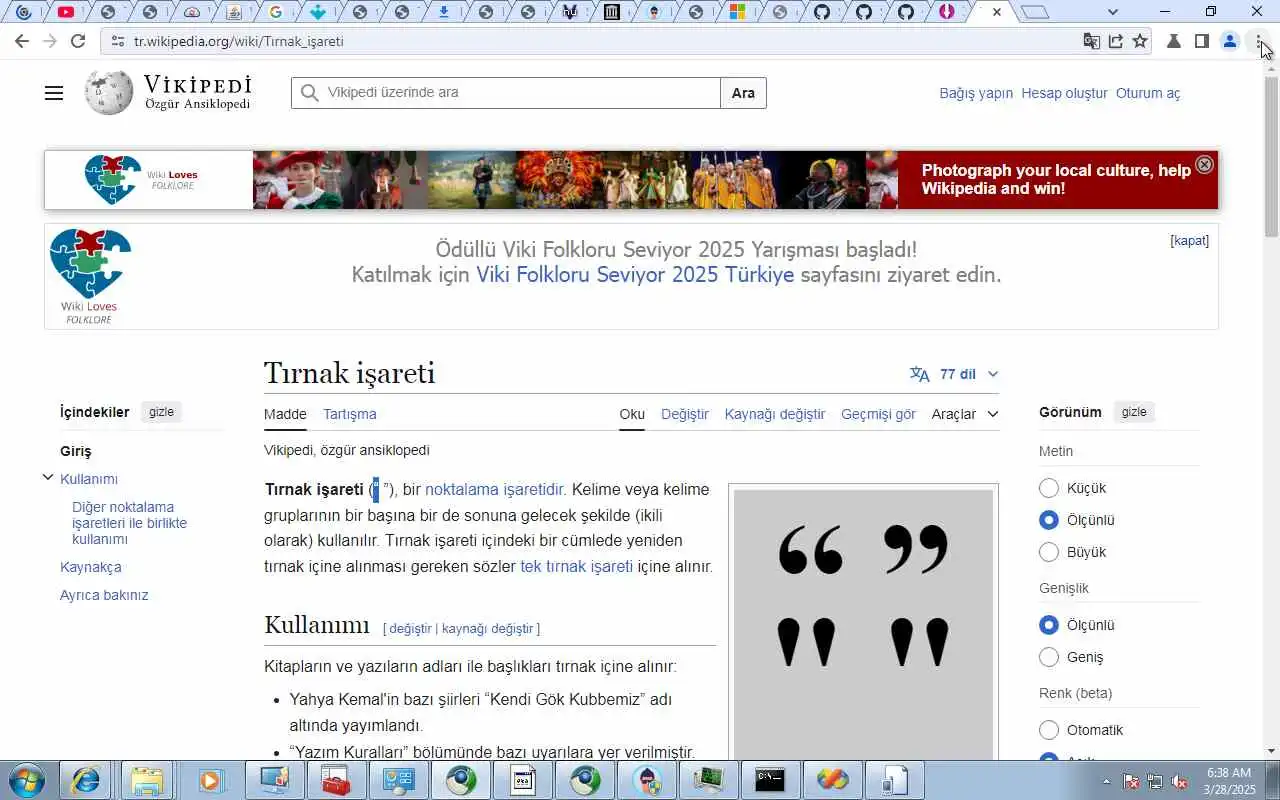Open the hamburger main menu
1280x800 pixels.
(x=54, y=93)
